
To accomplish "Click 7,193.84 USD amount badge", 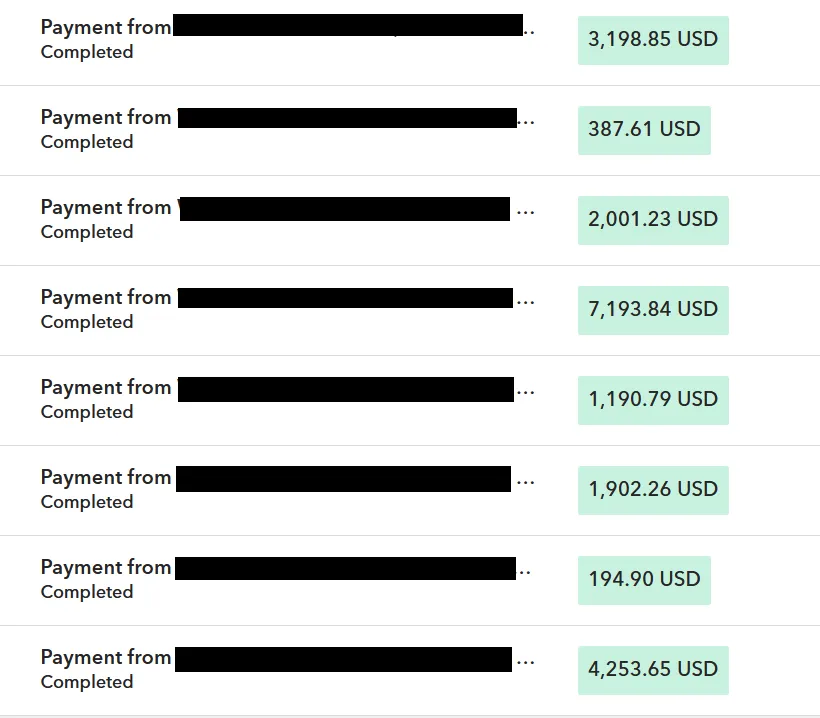I will click(653, 310).
